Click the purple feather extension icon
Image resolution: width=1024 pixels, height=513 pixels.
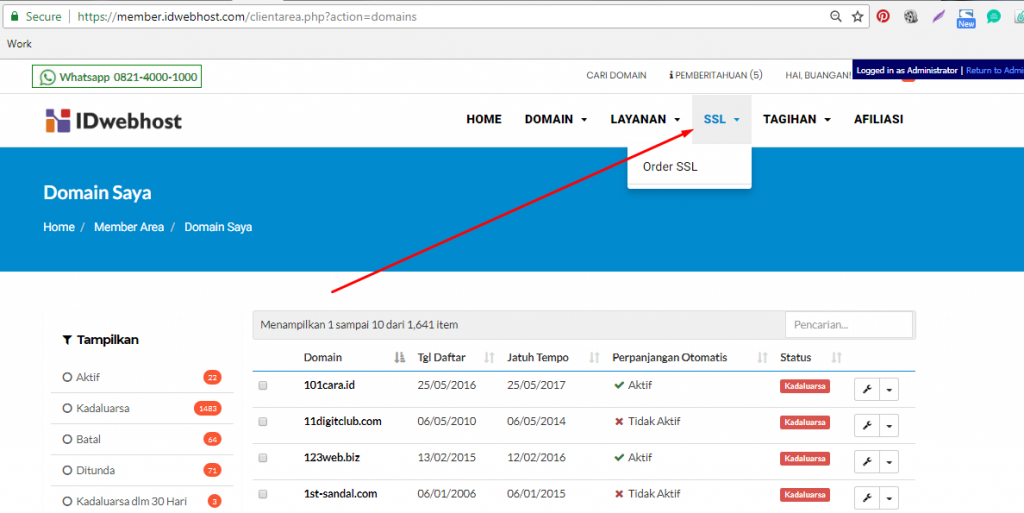point(938,17)
